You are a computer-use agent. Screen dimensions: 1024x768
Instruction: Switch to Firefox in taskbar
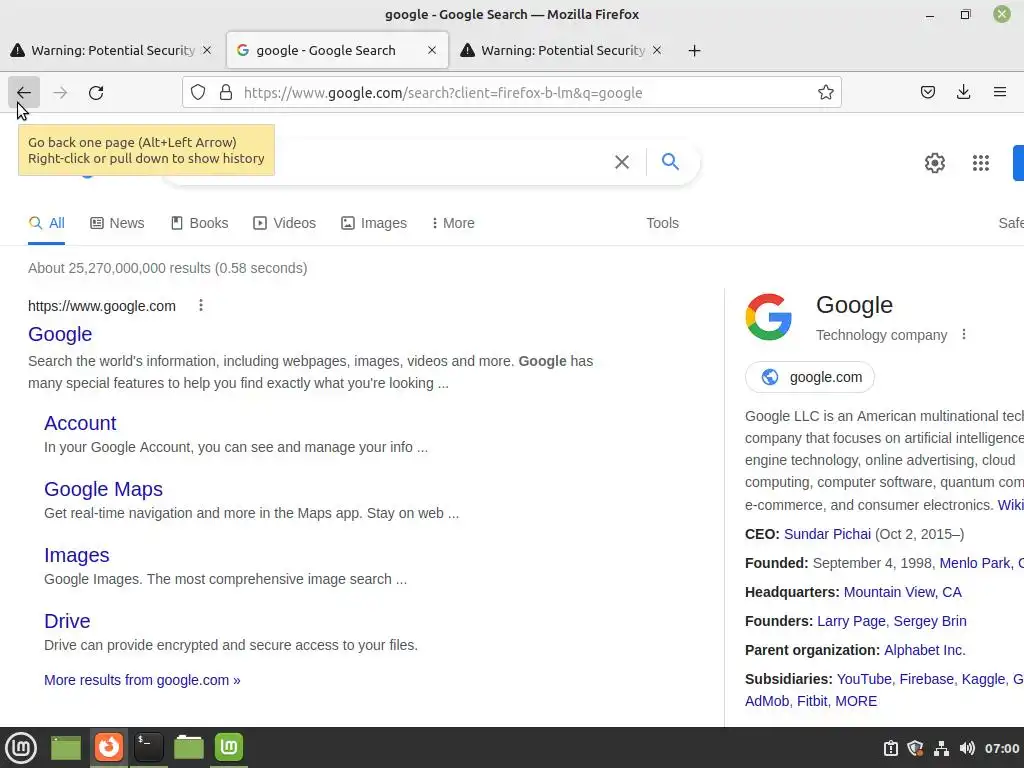108,747
